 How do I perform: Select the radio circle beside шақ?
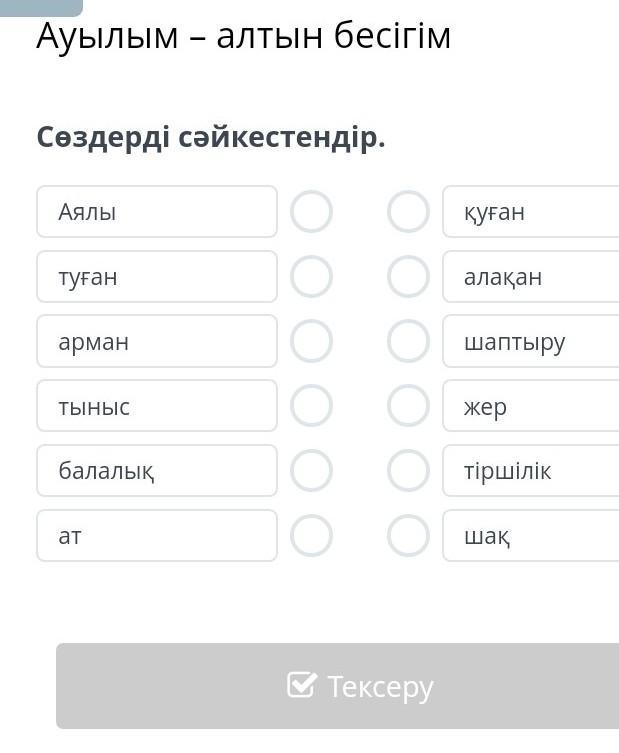click(x=408, y=535)
